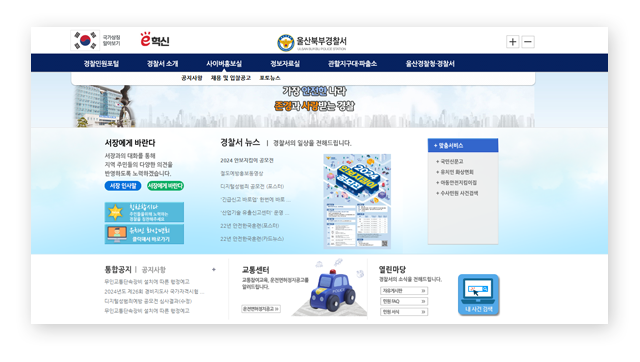640x362 pixels.
Task: Open the monitor video visit banner
Action: coord(144,234)
